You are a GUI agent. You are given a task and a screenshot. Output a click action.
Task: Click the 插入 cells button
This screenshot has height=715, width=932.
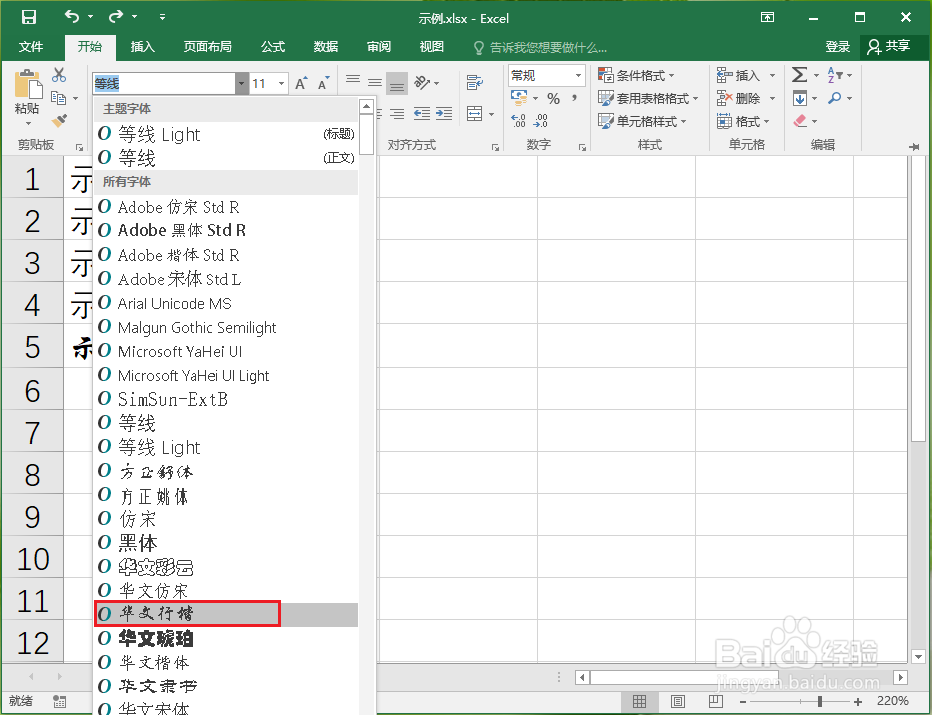[739, 75]
